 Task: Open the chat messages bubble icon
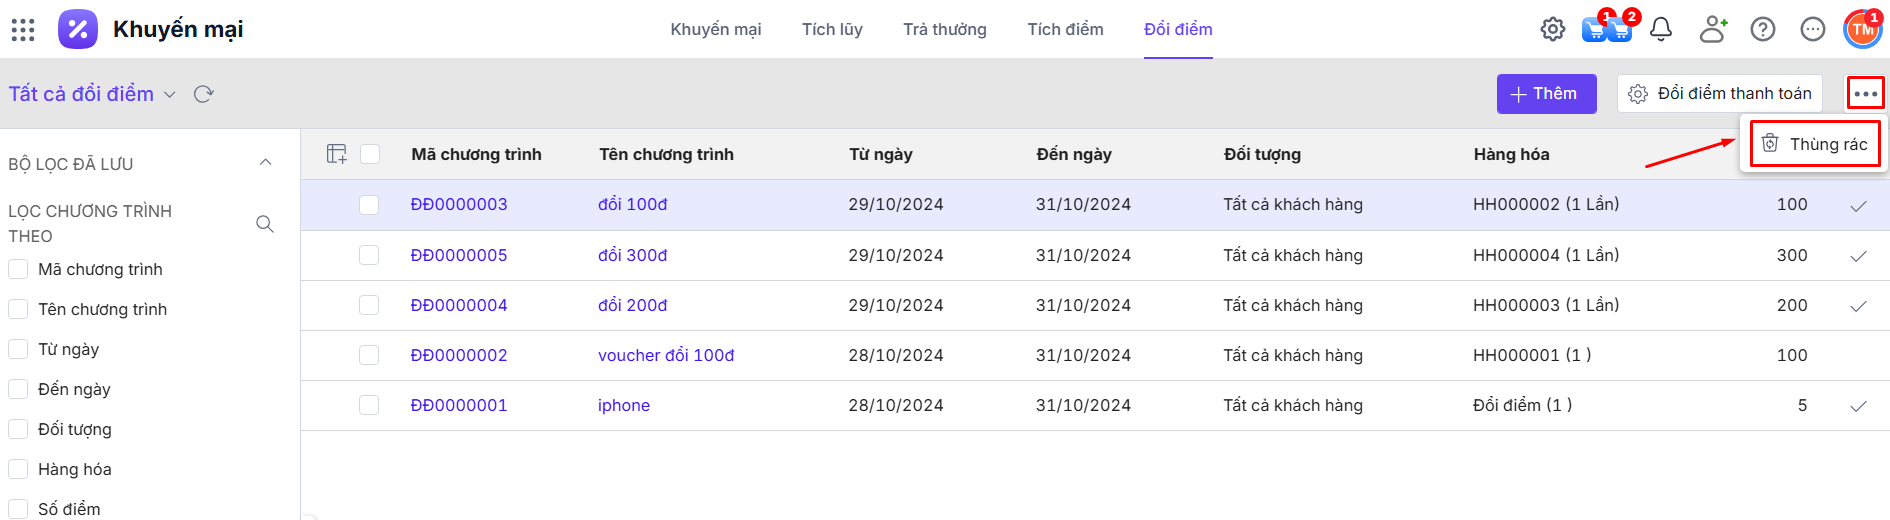(1813, 30)
